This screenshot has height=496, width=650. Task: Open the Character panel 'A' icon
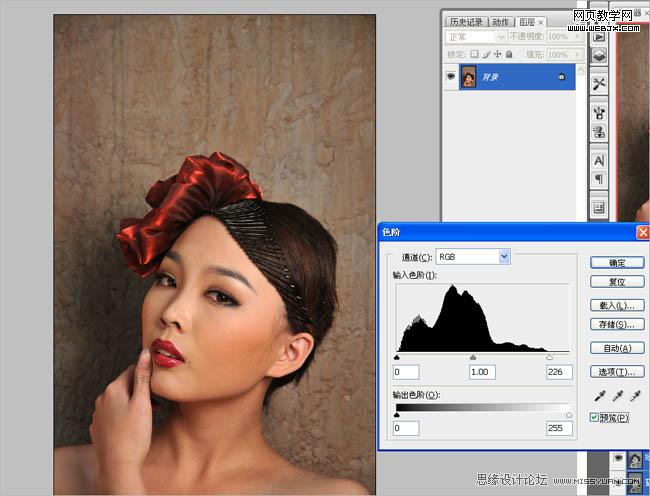click(600, 160)
